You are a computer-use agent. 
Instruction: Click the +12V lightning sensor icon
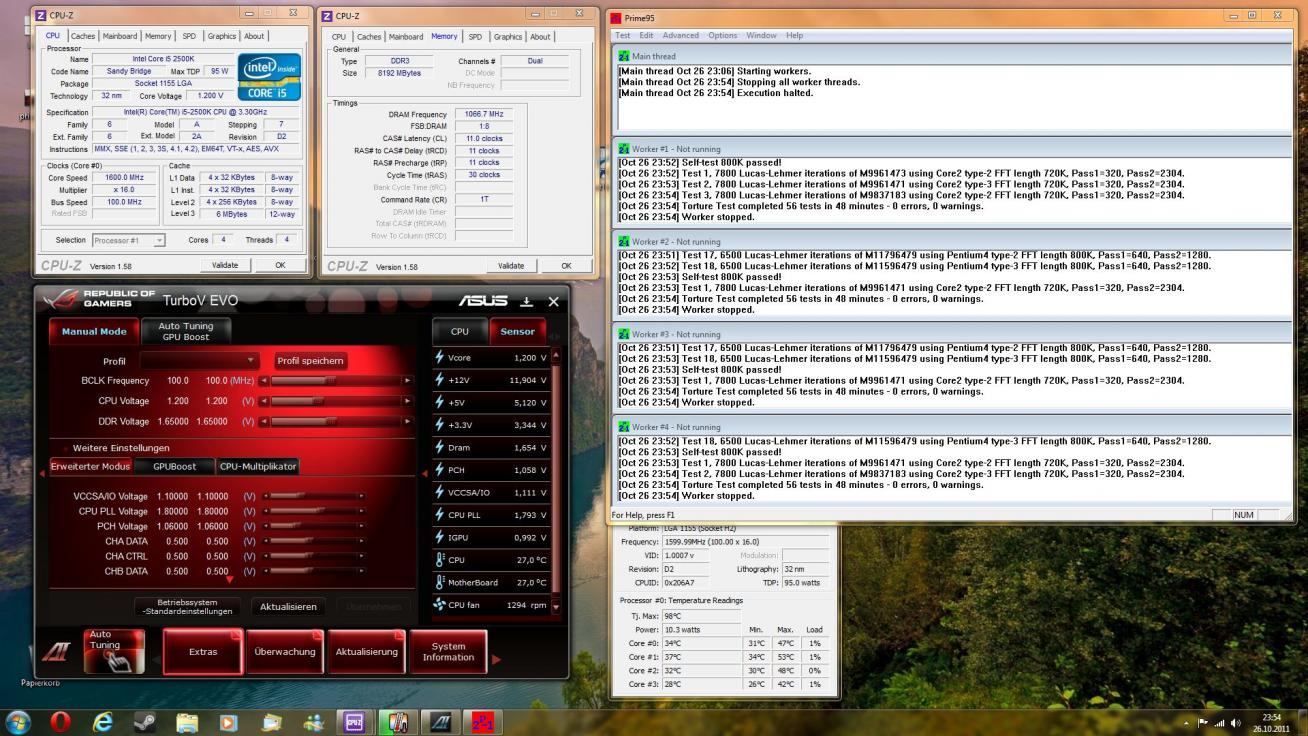(439, 380)
